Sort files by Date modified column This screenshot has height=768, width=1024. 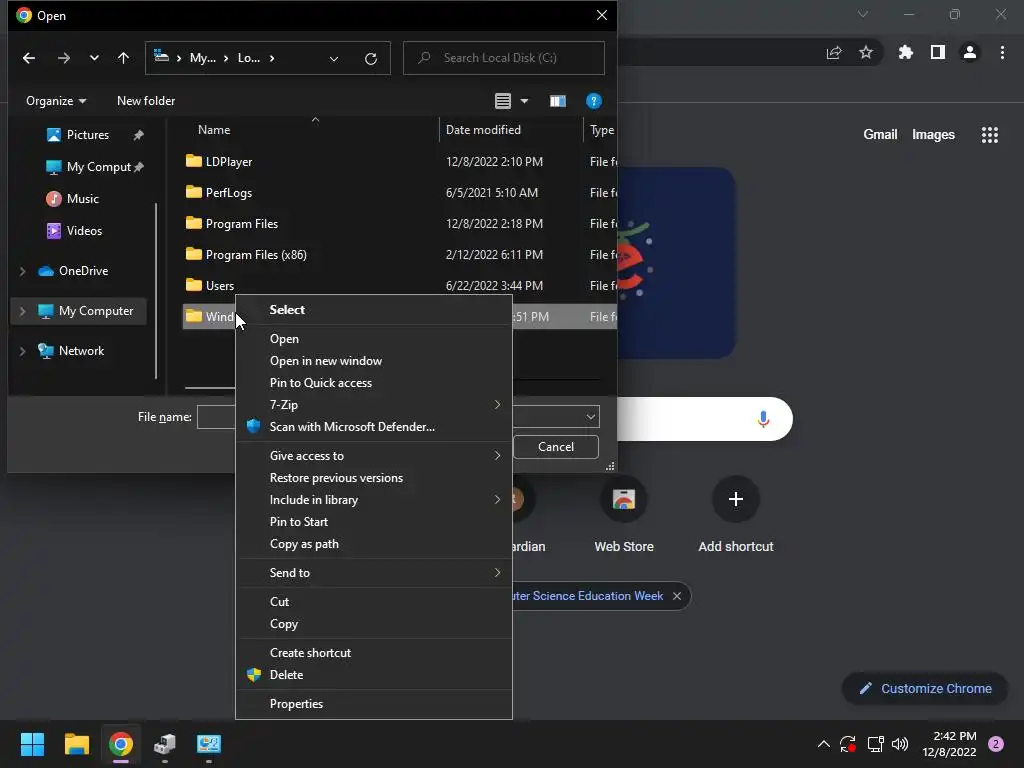point(483,130)
